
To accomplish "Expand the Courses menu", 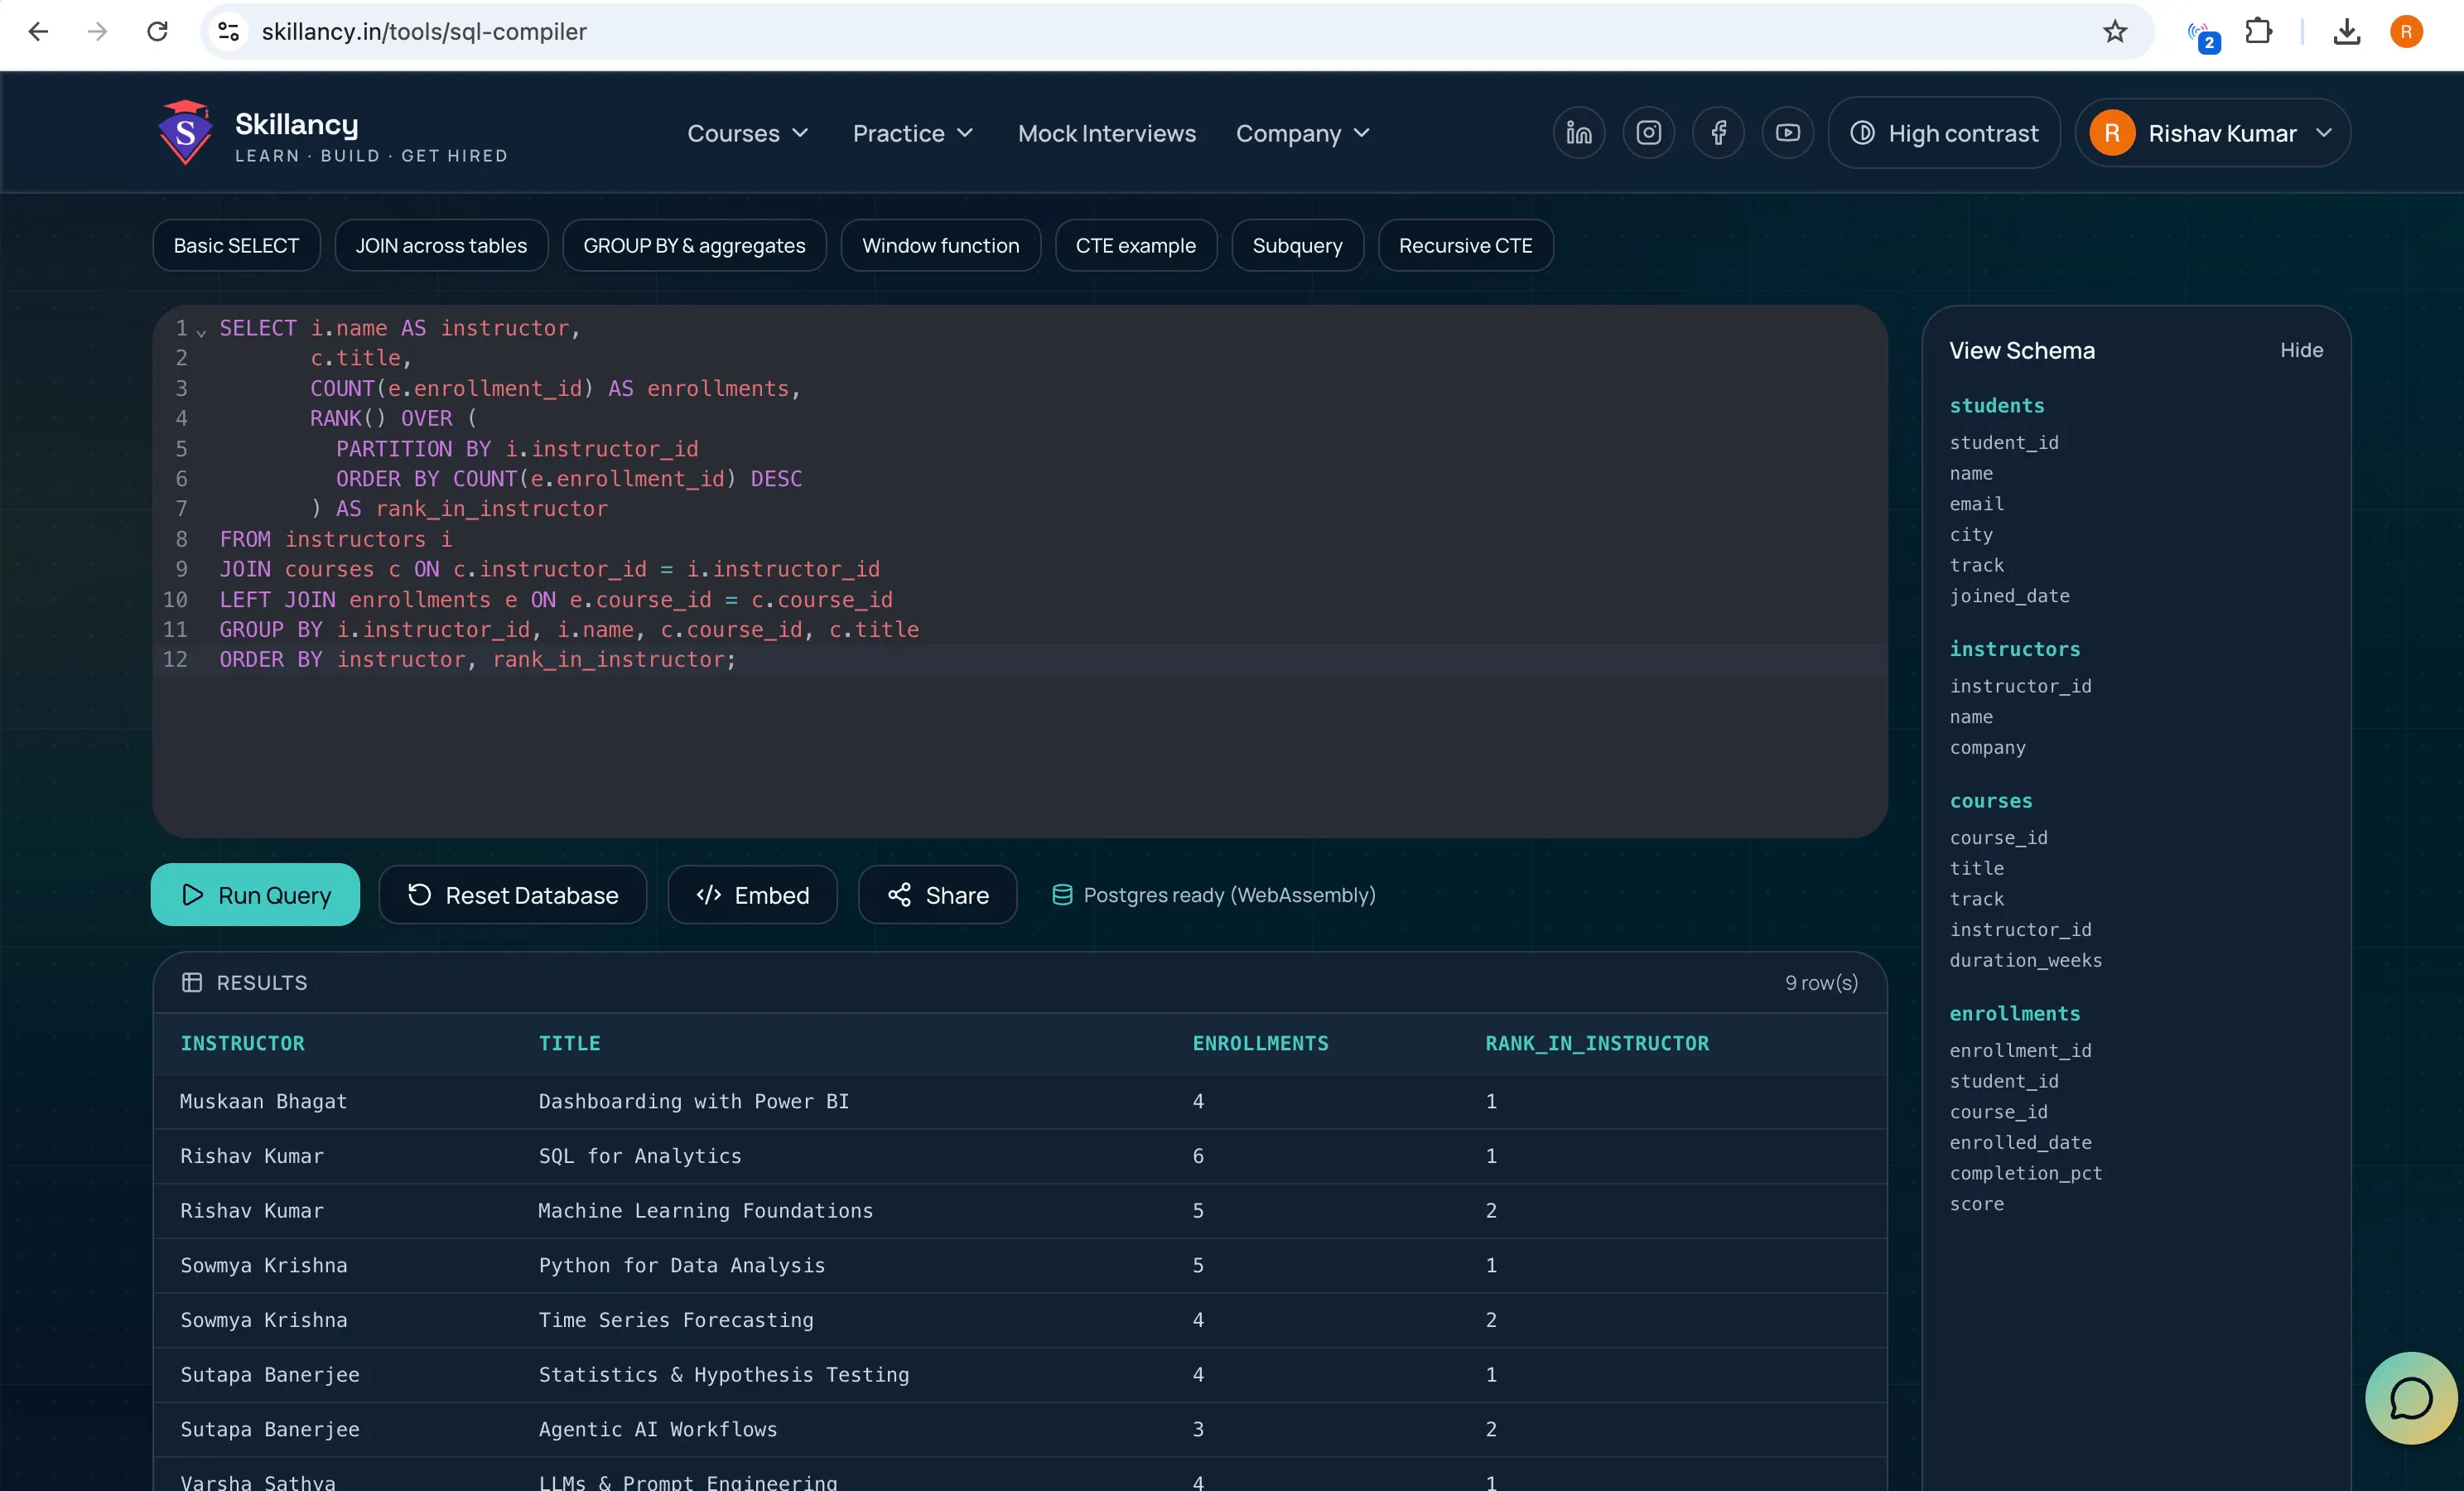I will (747, 133).
